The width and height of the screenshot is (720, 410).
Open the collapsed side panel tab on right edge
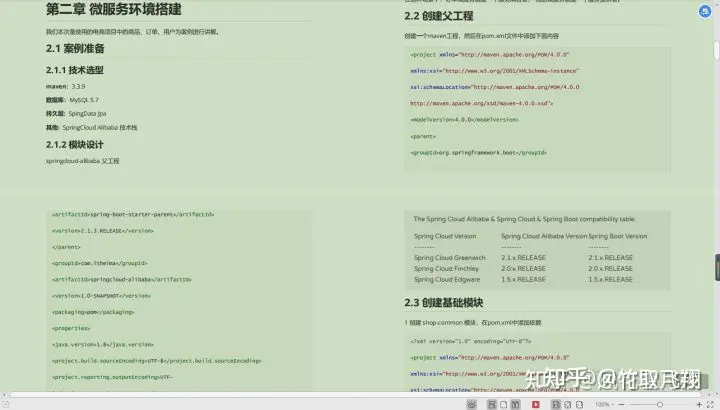pos(717,267)
